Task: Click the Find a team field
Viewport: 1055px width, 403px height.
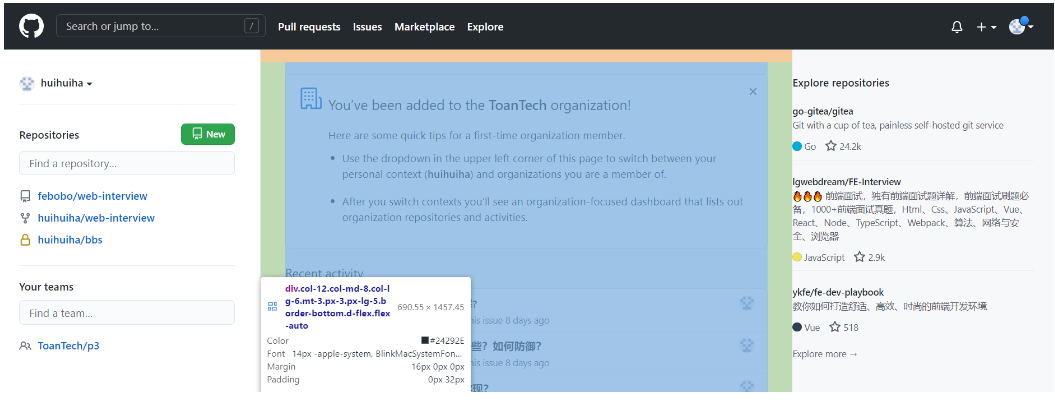Action: (127, 313)
